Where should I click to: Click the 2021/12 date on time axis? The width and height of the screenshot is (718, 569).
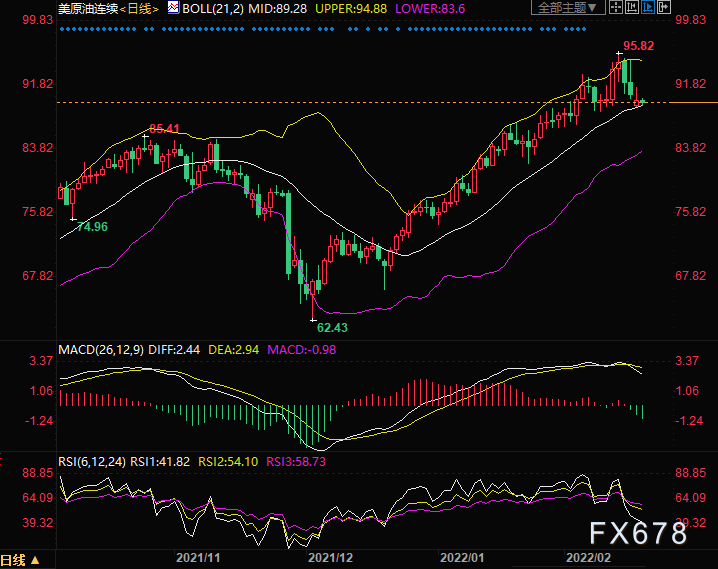[330, 558]
